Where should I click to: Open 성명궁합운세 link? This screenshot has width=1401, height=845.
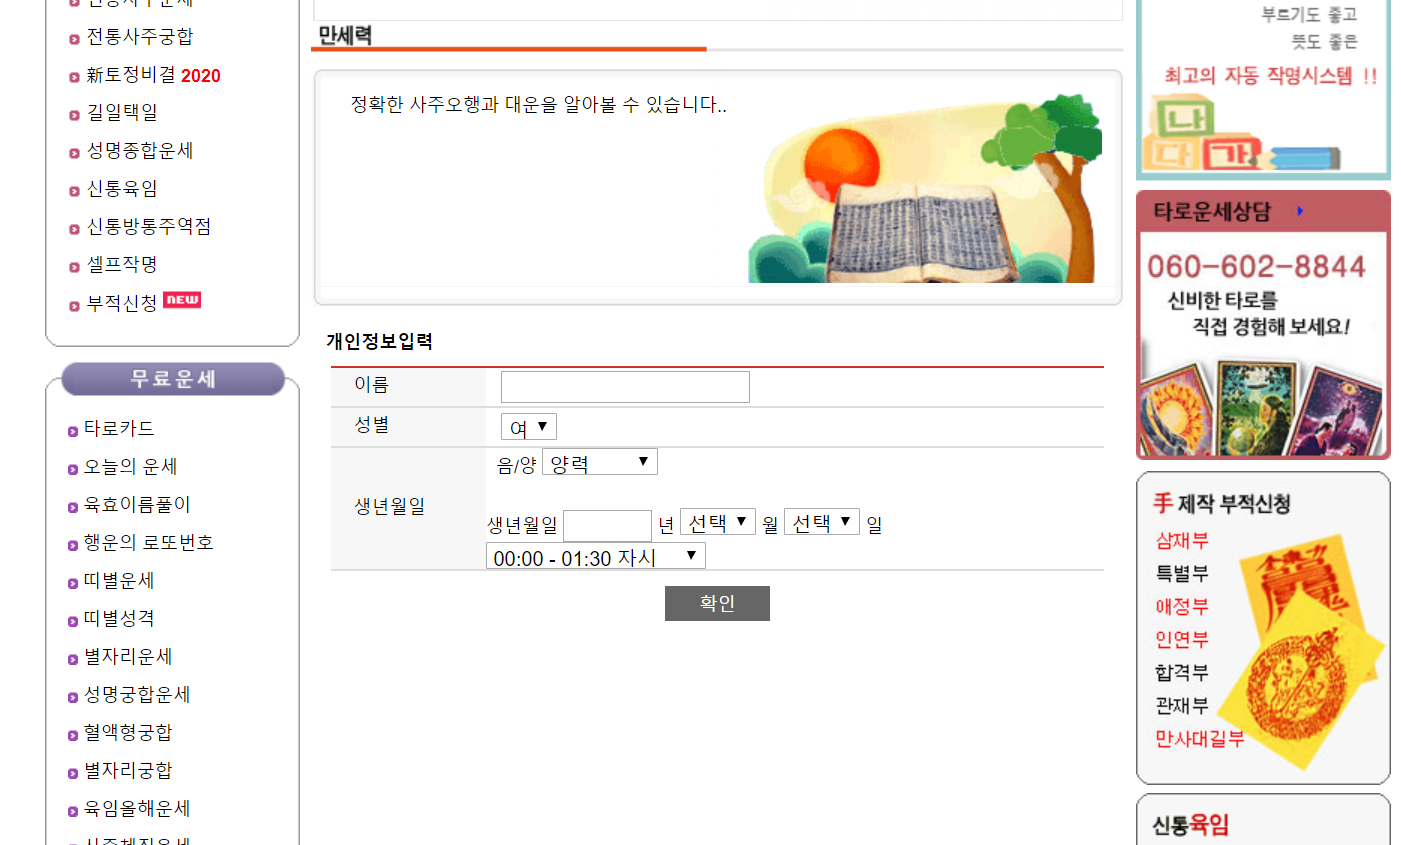point(137,695)
